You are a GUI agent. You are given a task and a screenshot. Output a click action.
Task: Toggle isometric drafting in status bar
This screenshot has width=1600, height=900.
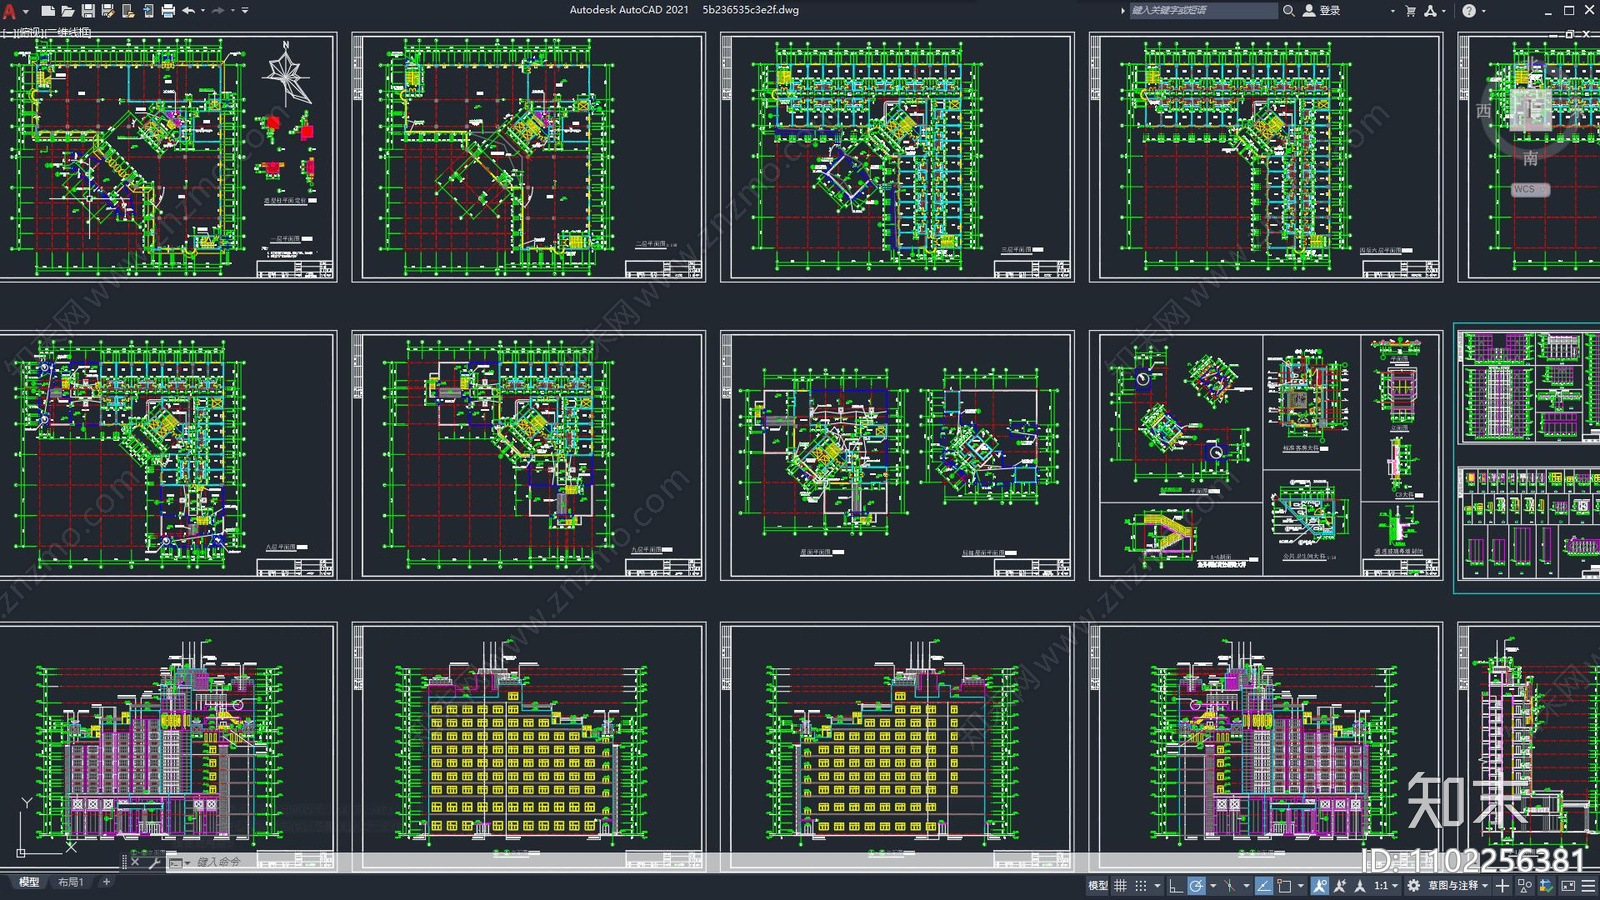(1229, 886)
